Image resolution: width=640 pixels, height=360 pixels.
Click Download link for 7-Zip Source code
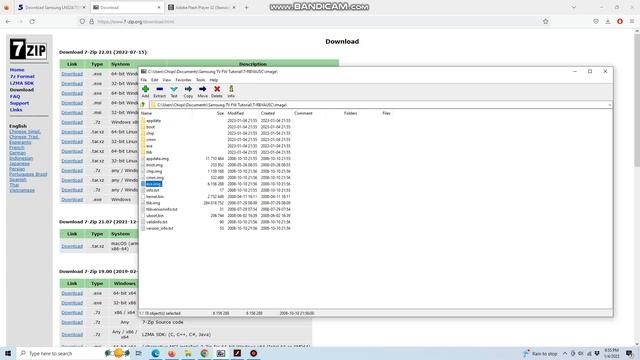click(x=72, y=322)
